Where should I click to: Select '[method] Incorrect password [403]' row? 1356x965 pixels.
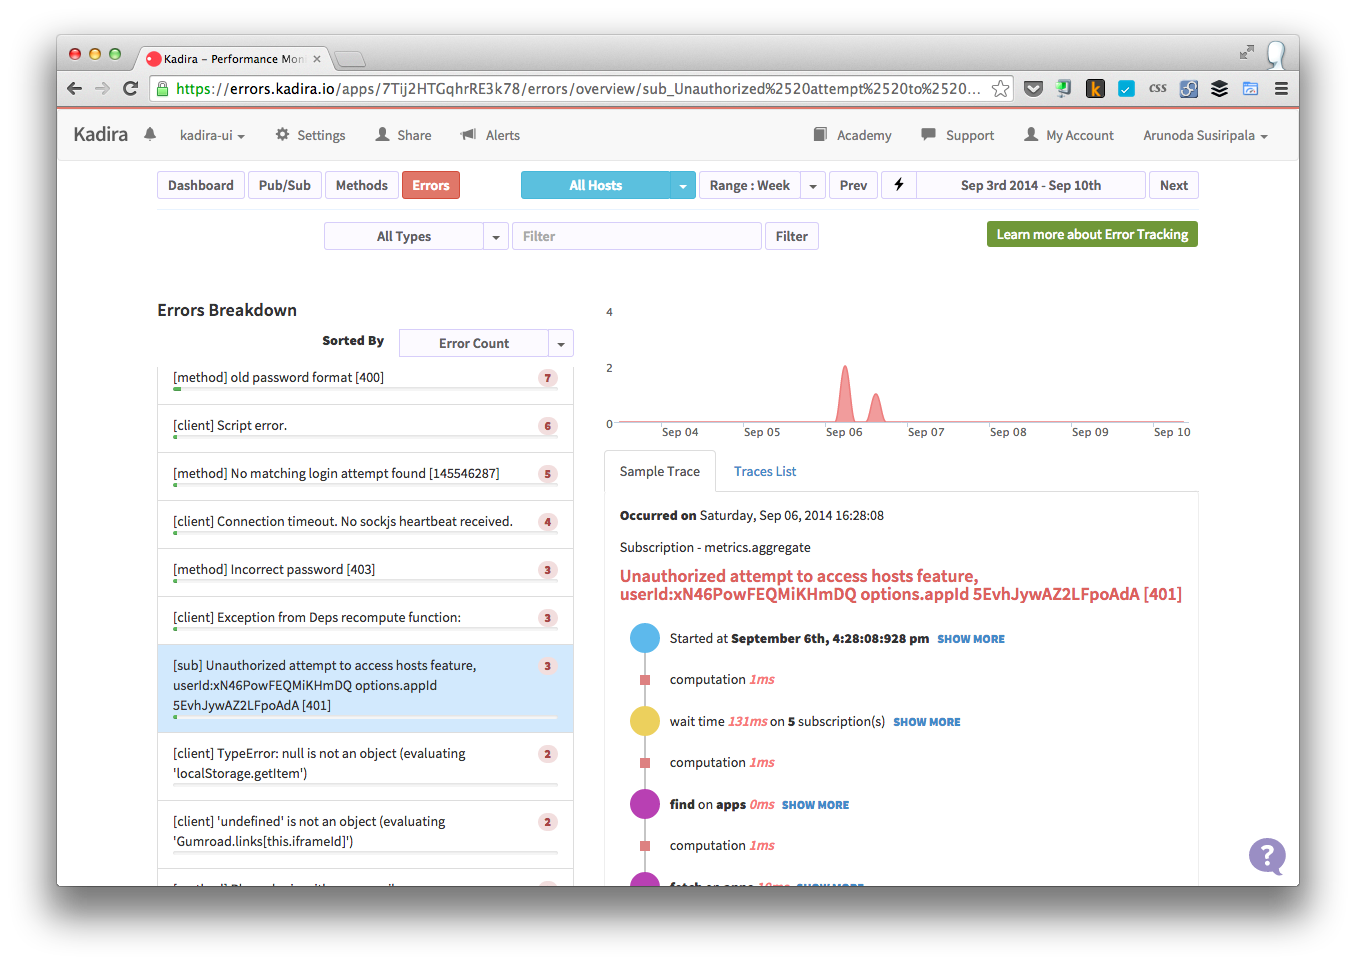tap(365, 572)
